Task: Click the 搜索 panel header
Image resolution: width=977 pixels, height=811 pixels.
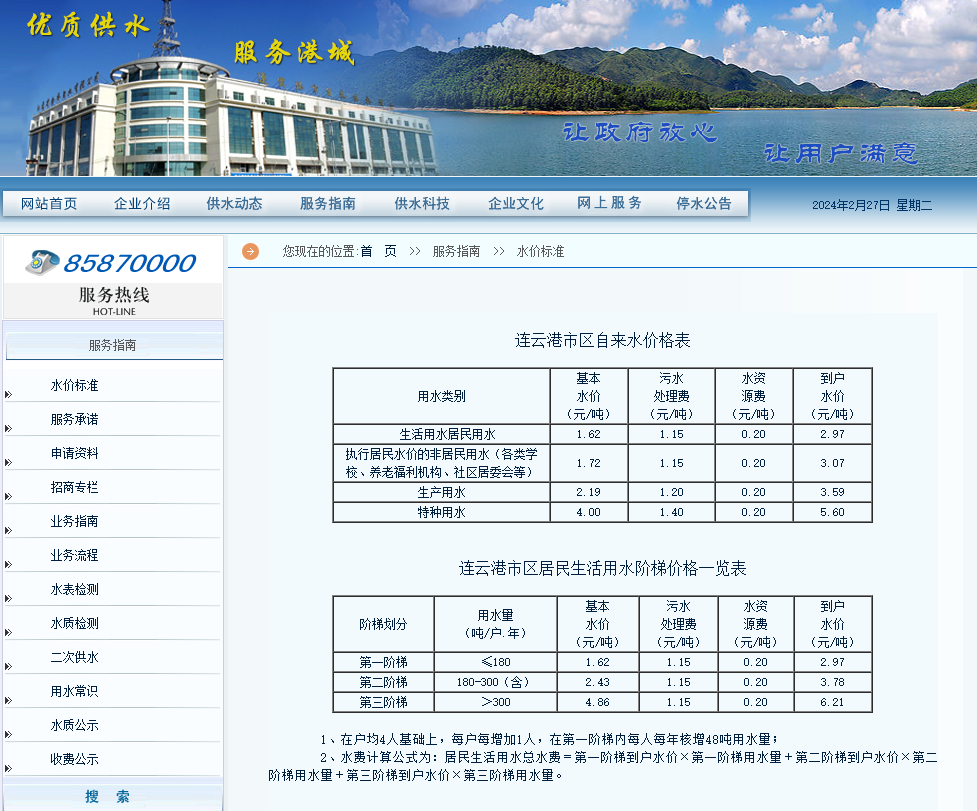Action: pos(108,796)
